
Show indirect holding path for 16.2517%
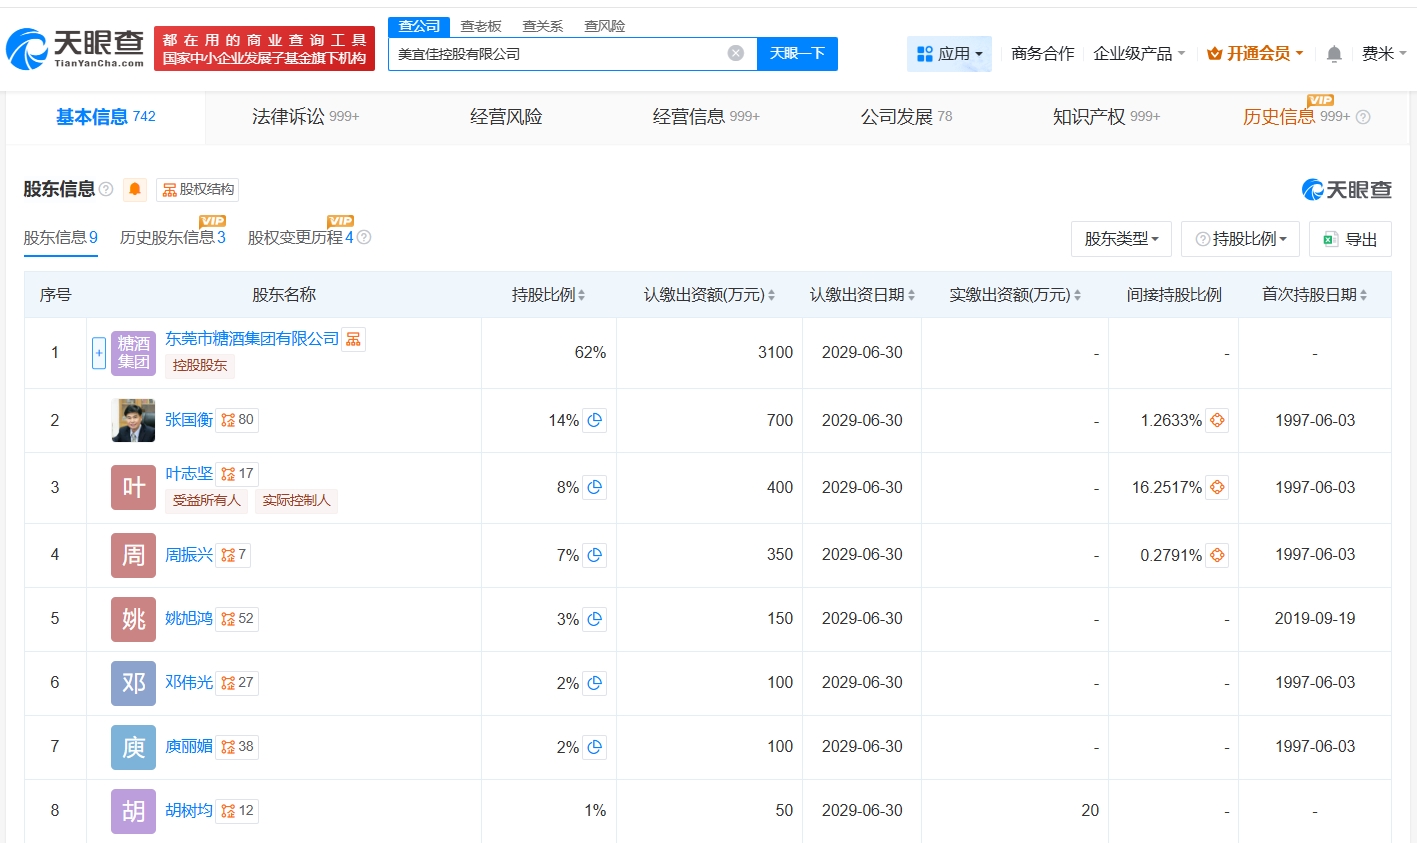click(1217, 487)
